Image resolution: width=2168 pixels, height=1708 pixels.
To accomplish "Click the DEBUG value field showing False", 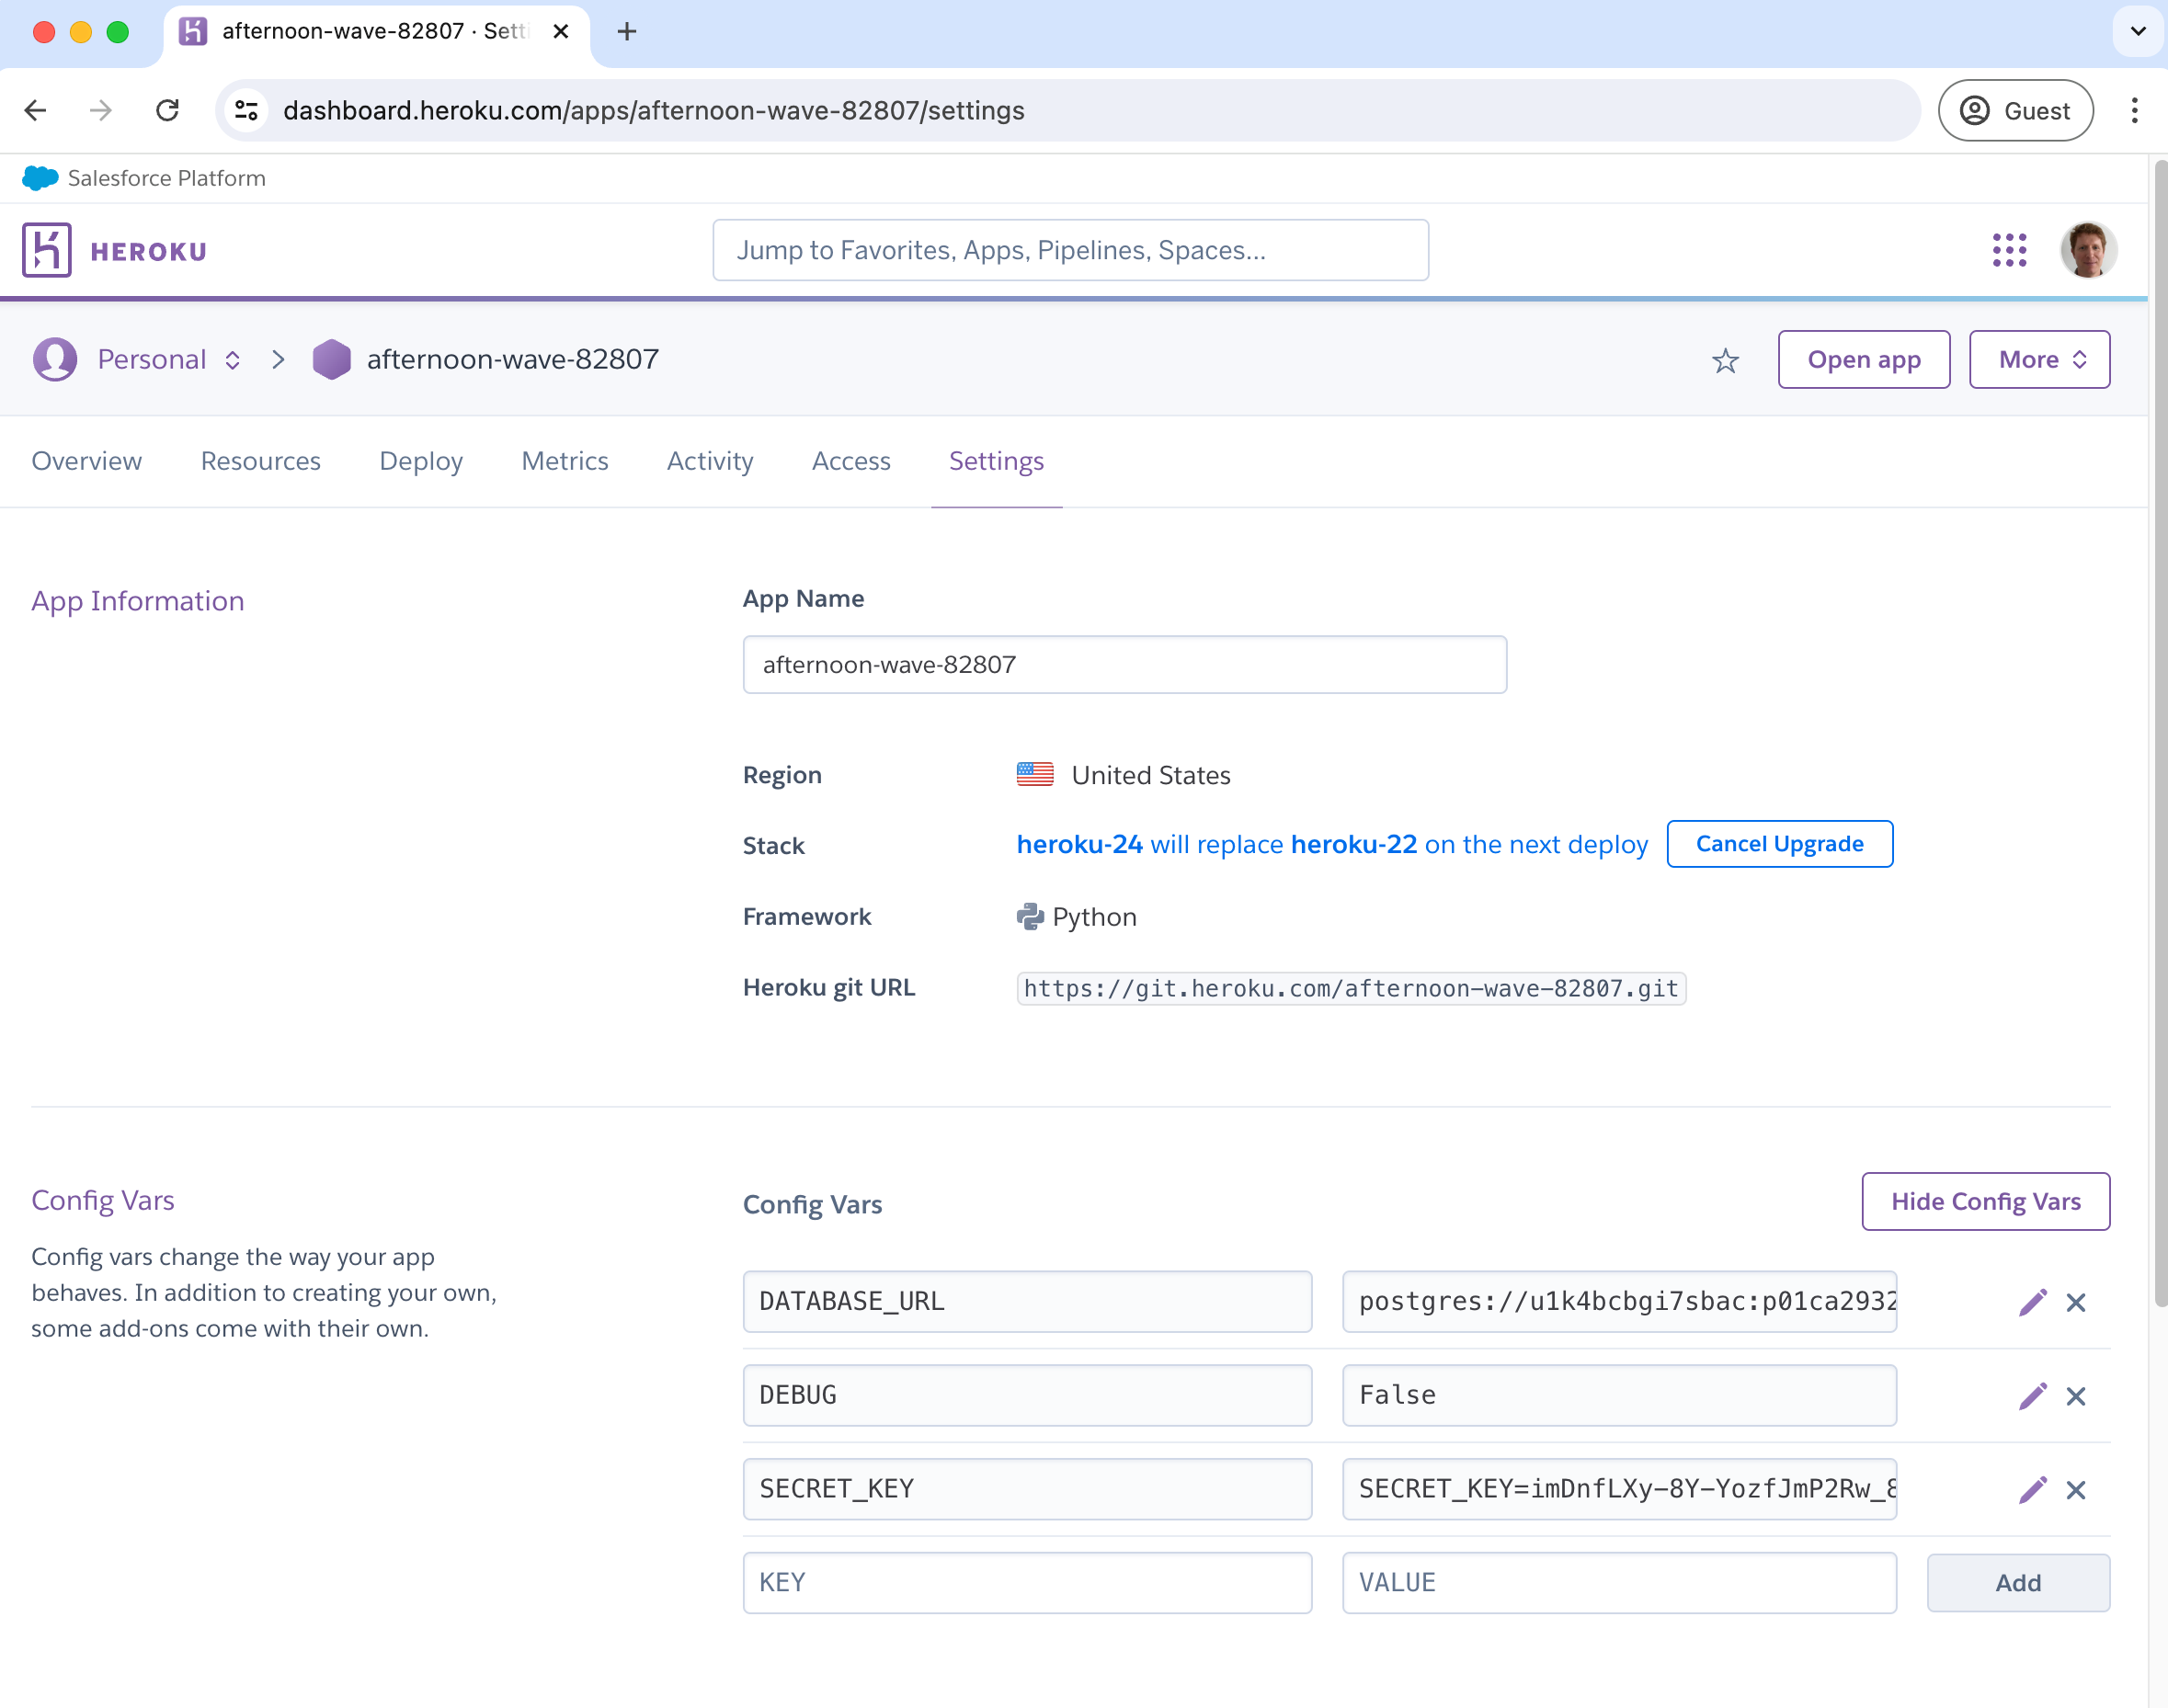I will click(x=1619, y=1396).
